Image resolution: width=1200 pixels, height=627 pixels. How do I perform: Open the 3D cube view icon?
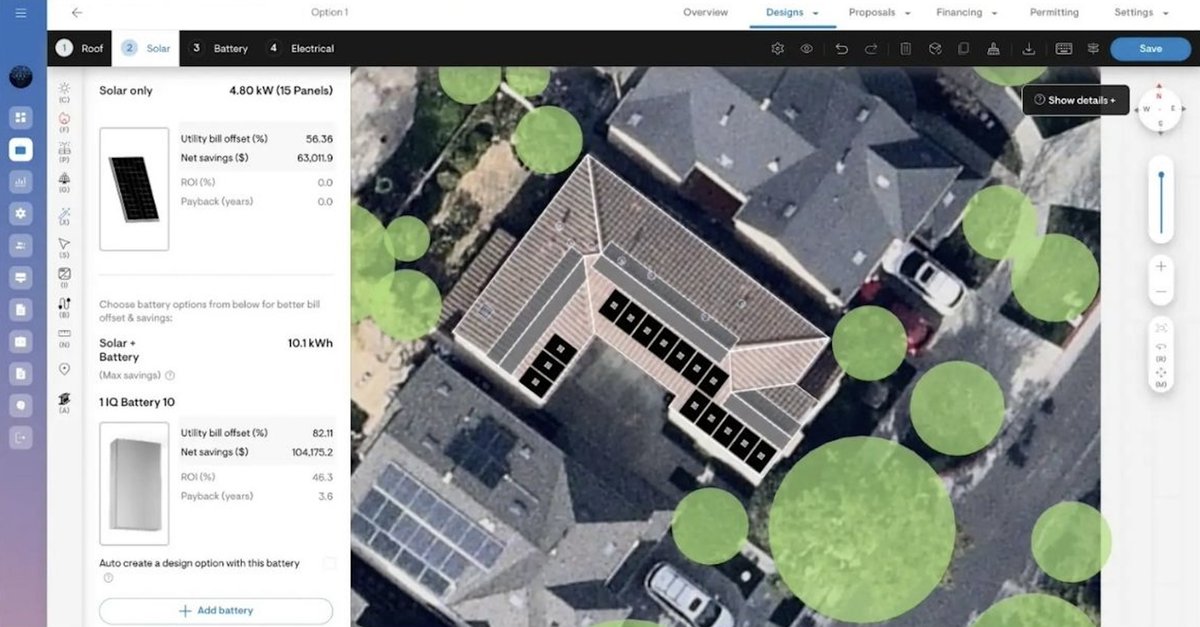pyautogui.click(x=934, y=48)
